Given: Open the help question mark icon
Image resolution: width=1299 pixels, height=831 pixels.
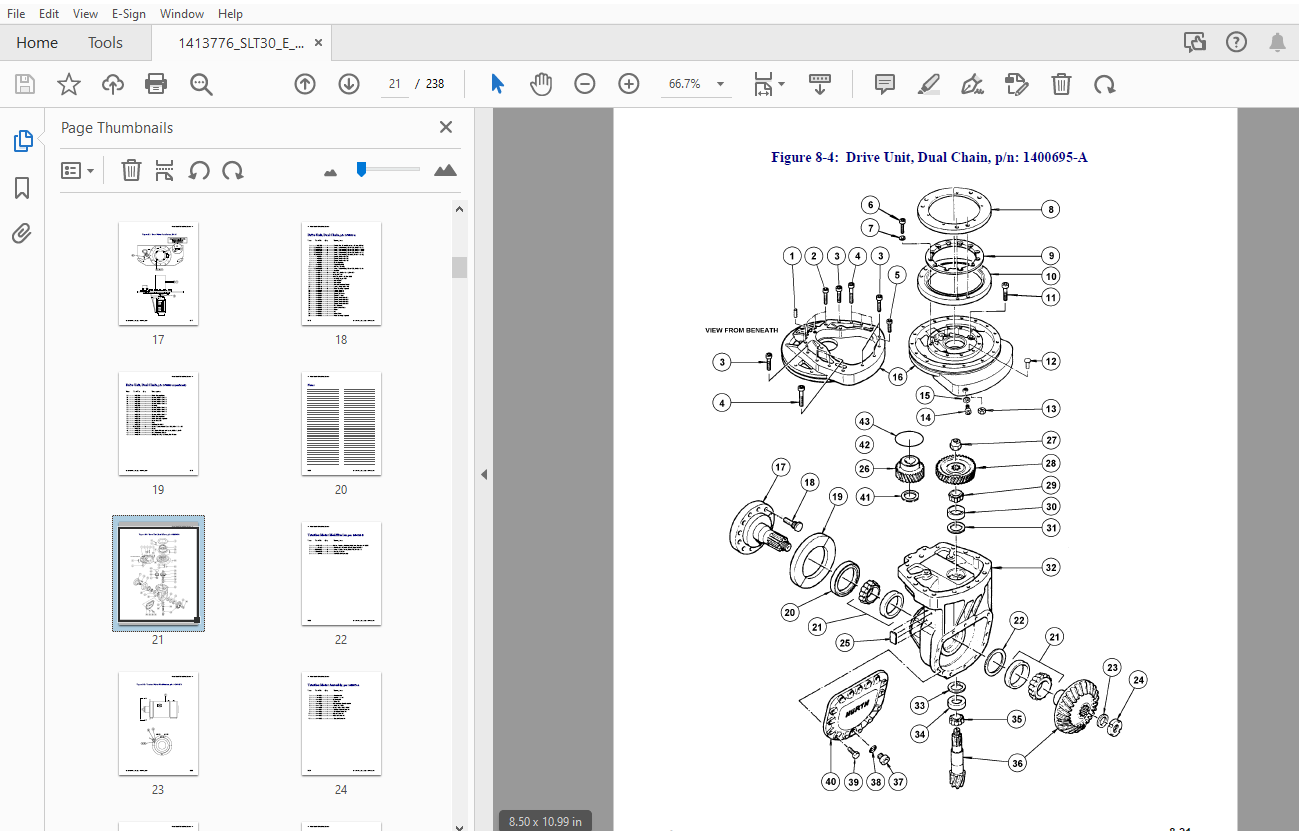Looking at the screenshot, I should click(1236, 42).
